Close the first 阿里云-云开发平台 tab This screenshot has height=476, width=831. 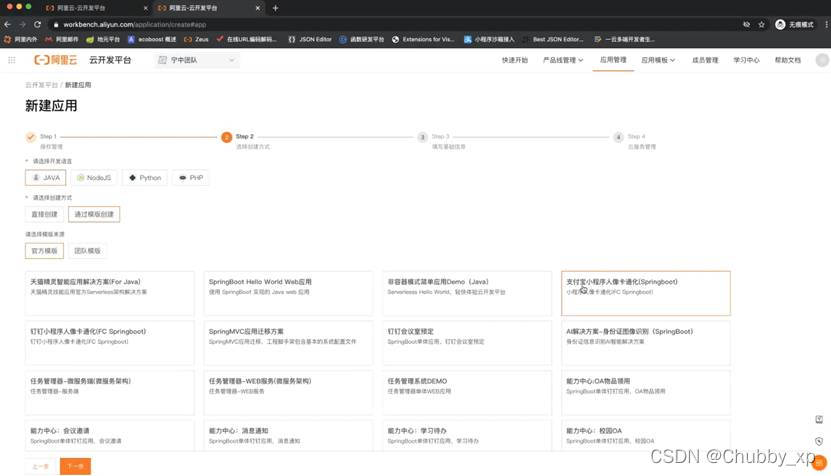[x=146, y=8]
